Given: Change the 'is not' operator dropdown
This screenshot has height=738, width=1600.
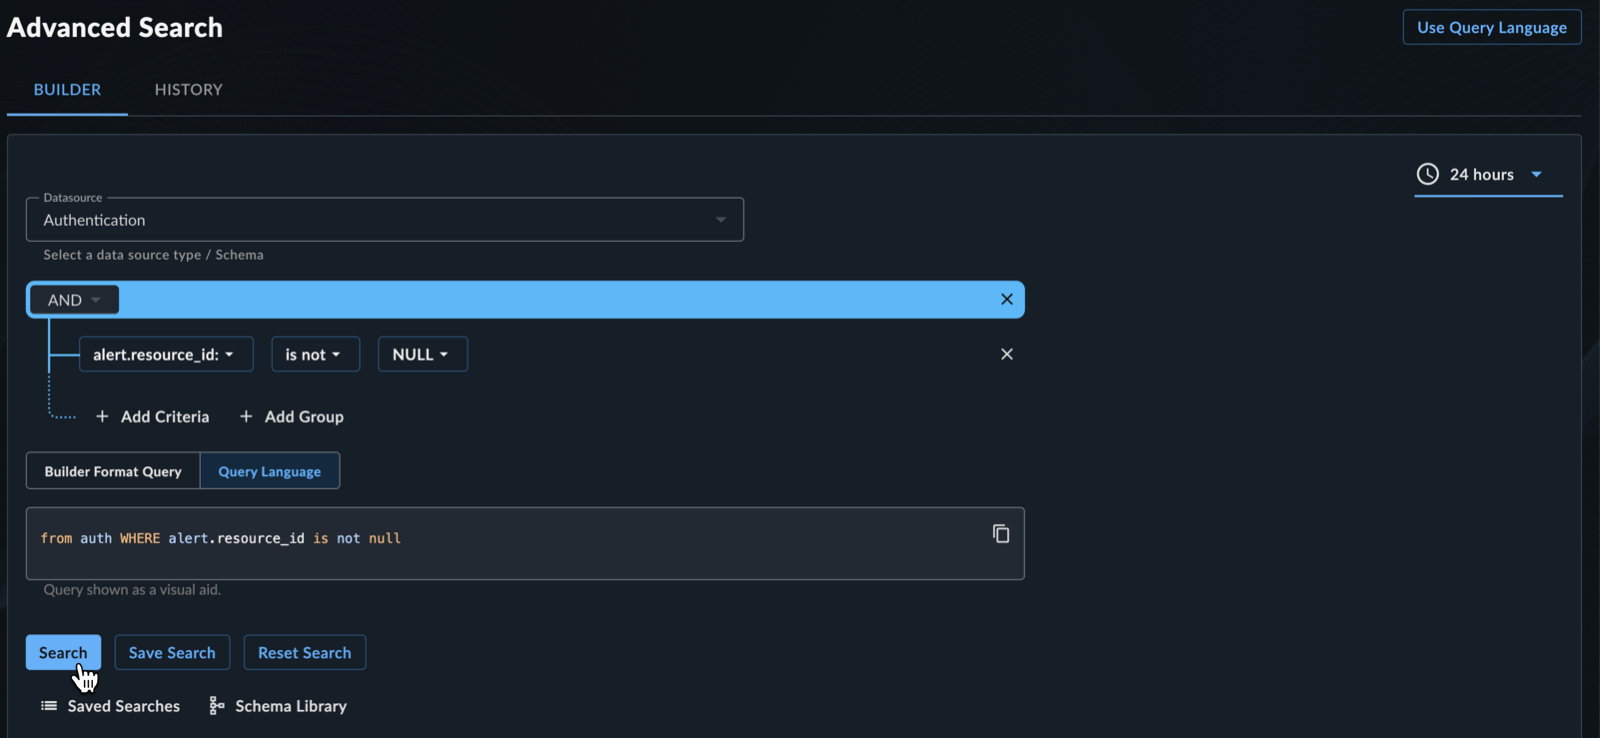Looking at the screenshot, I should [315, 354].
